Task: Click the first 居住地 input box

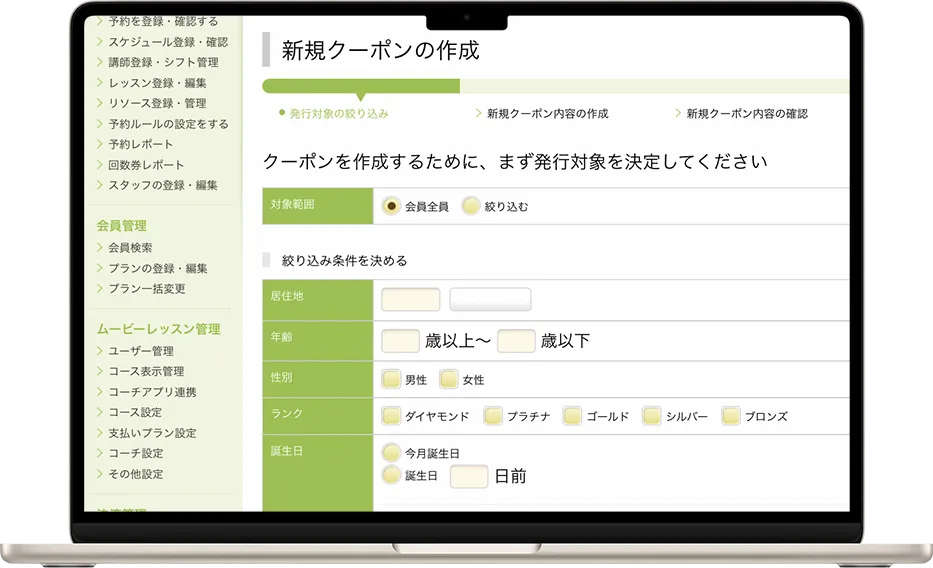Action: pos(411,299)
